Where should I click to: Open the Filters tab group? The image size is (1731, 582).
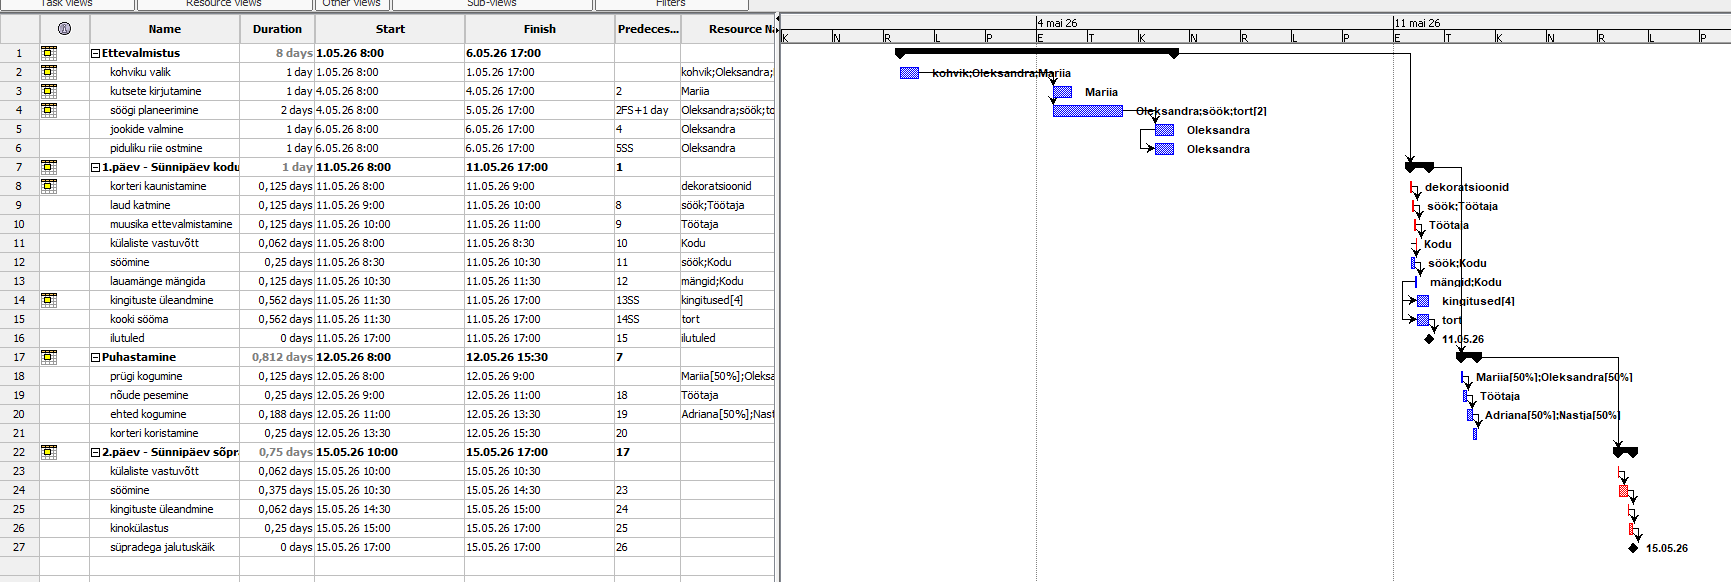pyautogui.click(x=670, y=4)
